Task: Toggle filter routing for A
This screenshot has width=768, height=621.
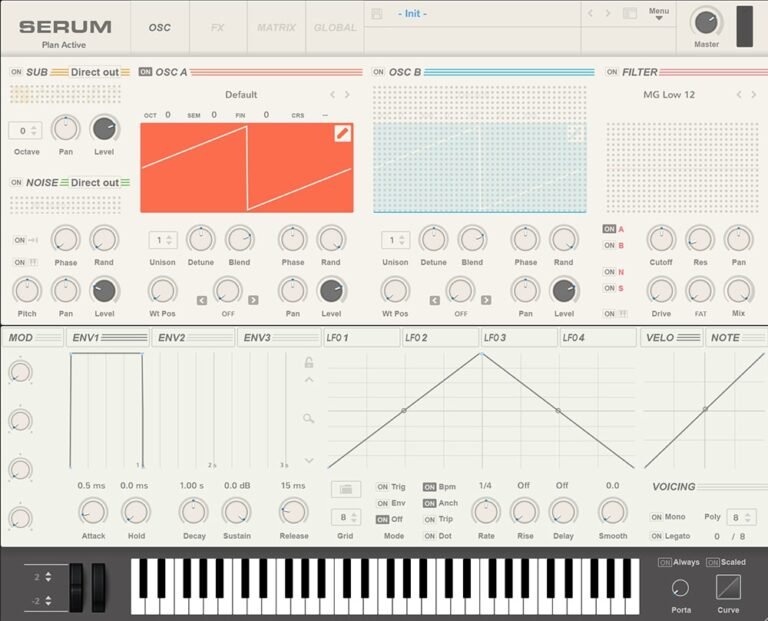Action: (x=609, y=229)
